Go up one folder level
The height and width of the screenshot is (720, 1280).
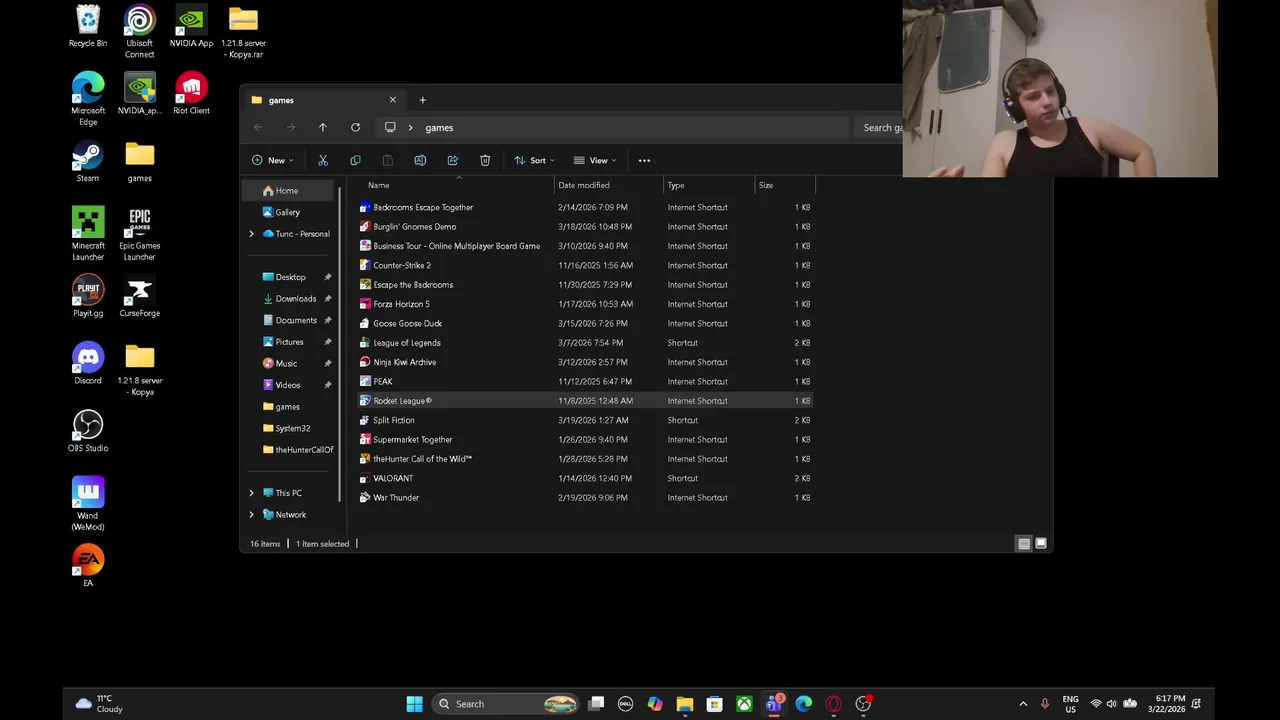(x=322, y=127)
